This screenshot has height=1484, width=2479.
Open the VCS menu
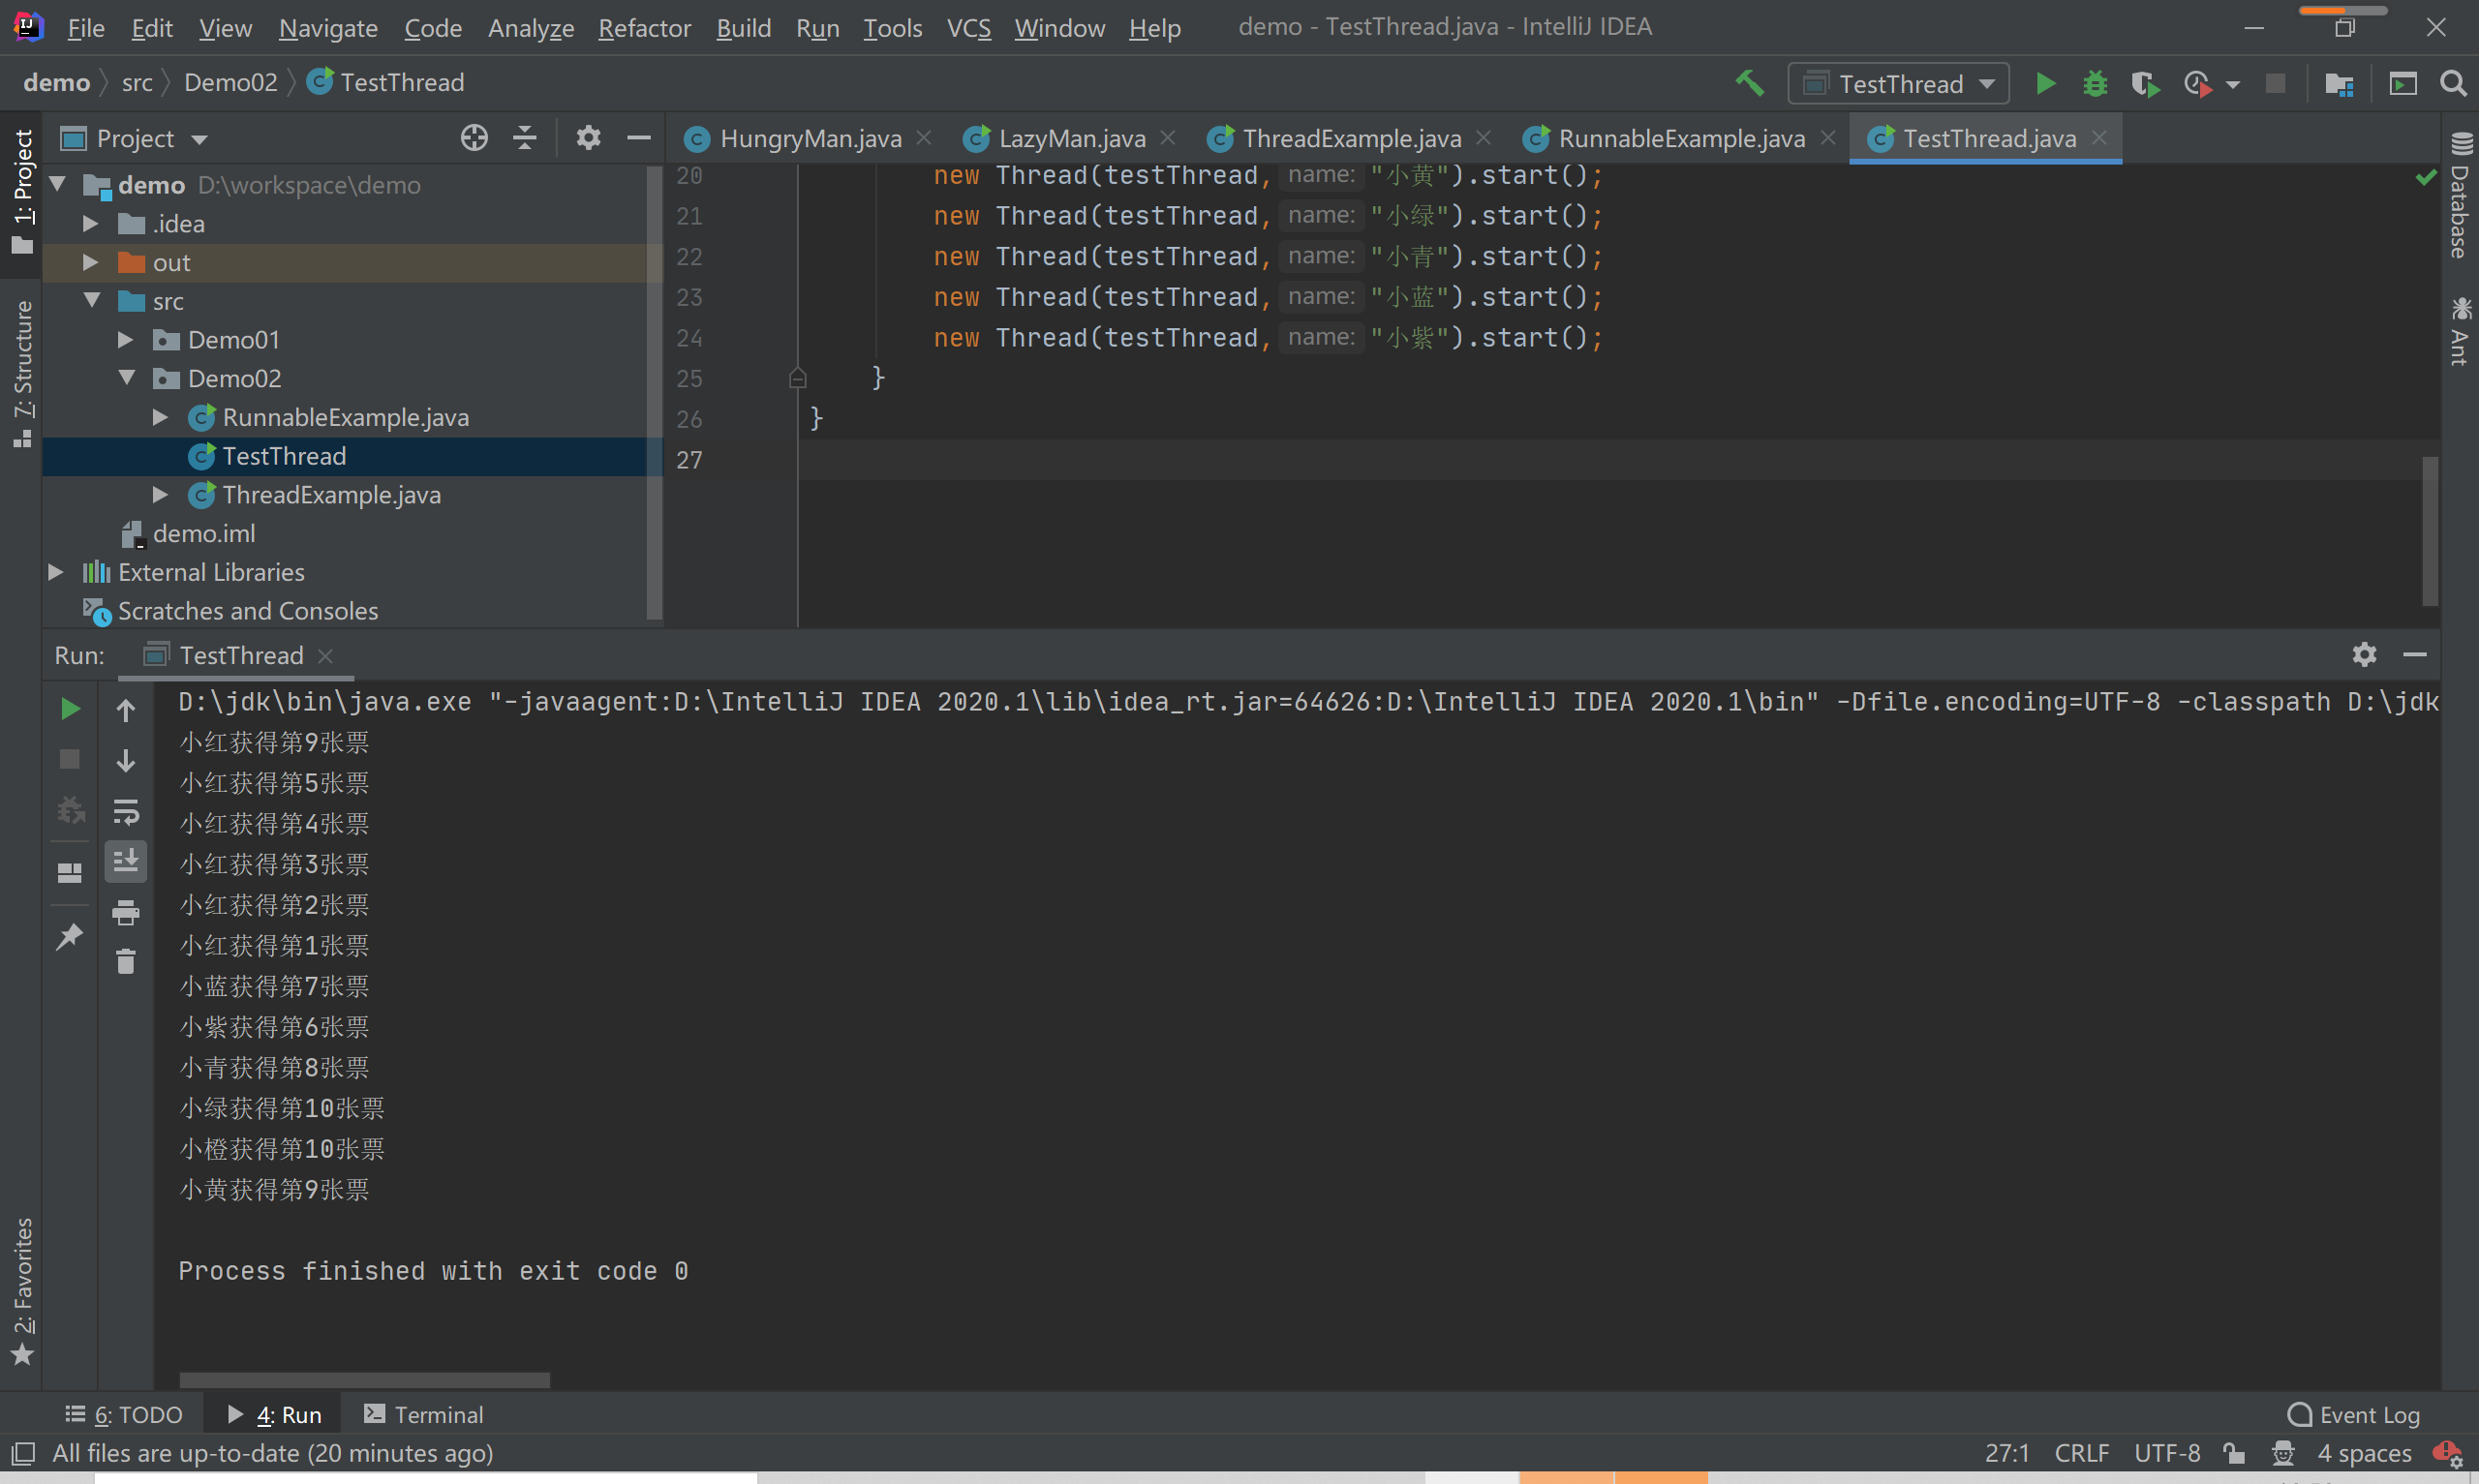pyautogui.click(x=968, y=28)
